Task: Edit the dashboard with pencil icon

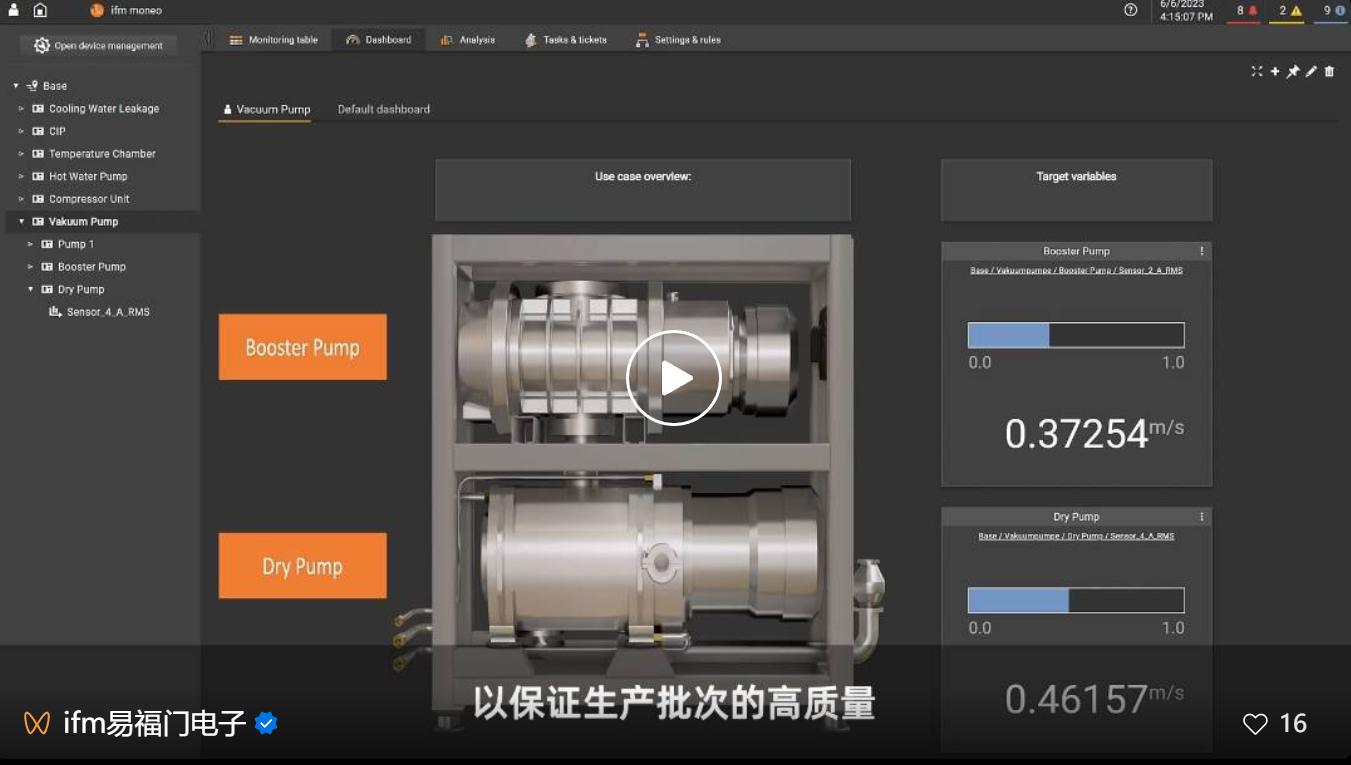Action: (x=1311, y=71)
